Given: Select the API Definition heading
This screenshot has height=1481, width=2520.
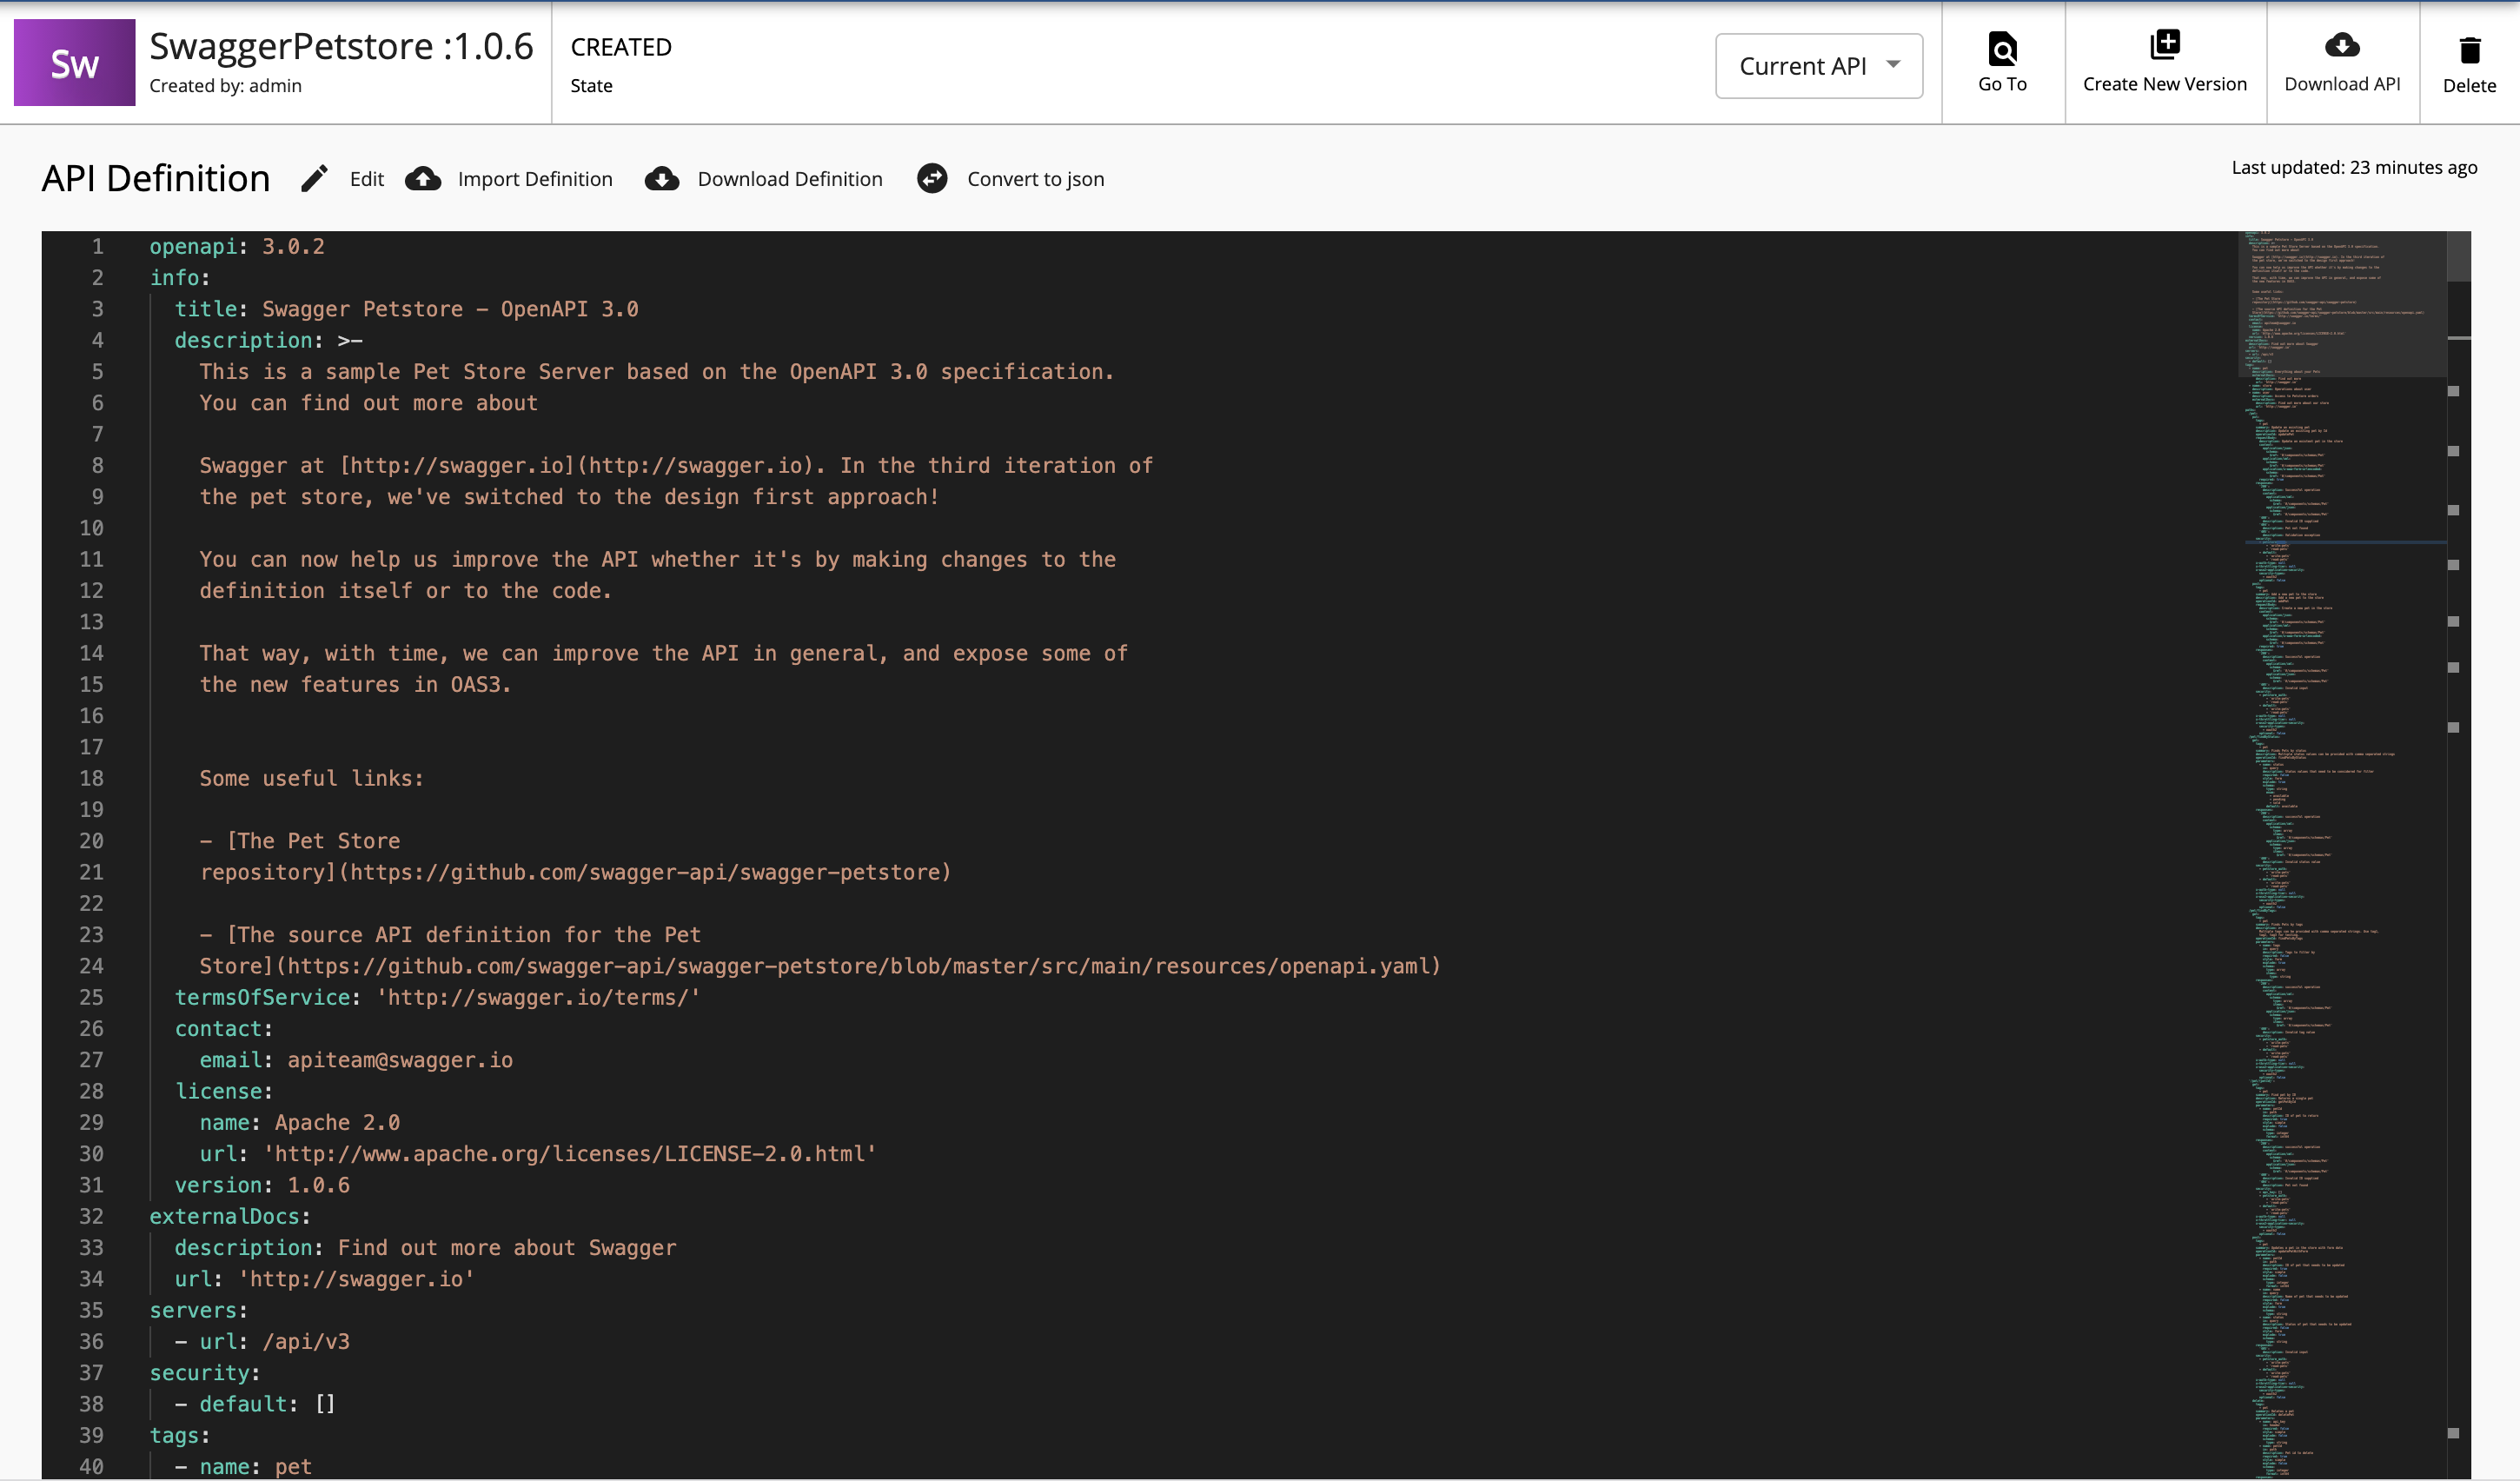Looking at the screenshot, I should click(x=155, y=177).
